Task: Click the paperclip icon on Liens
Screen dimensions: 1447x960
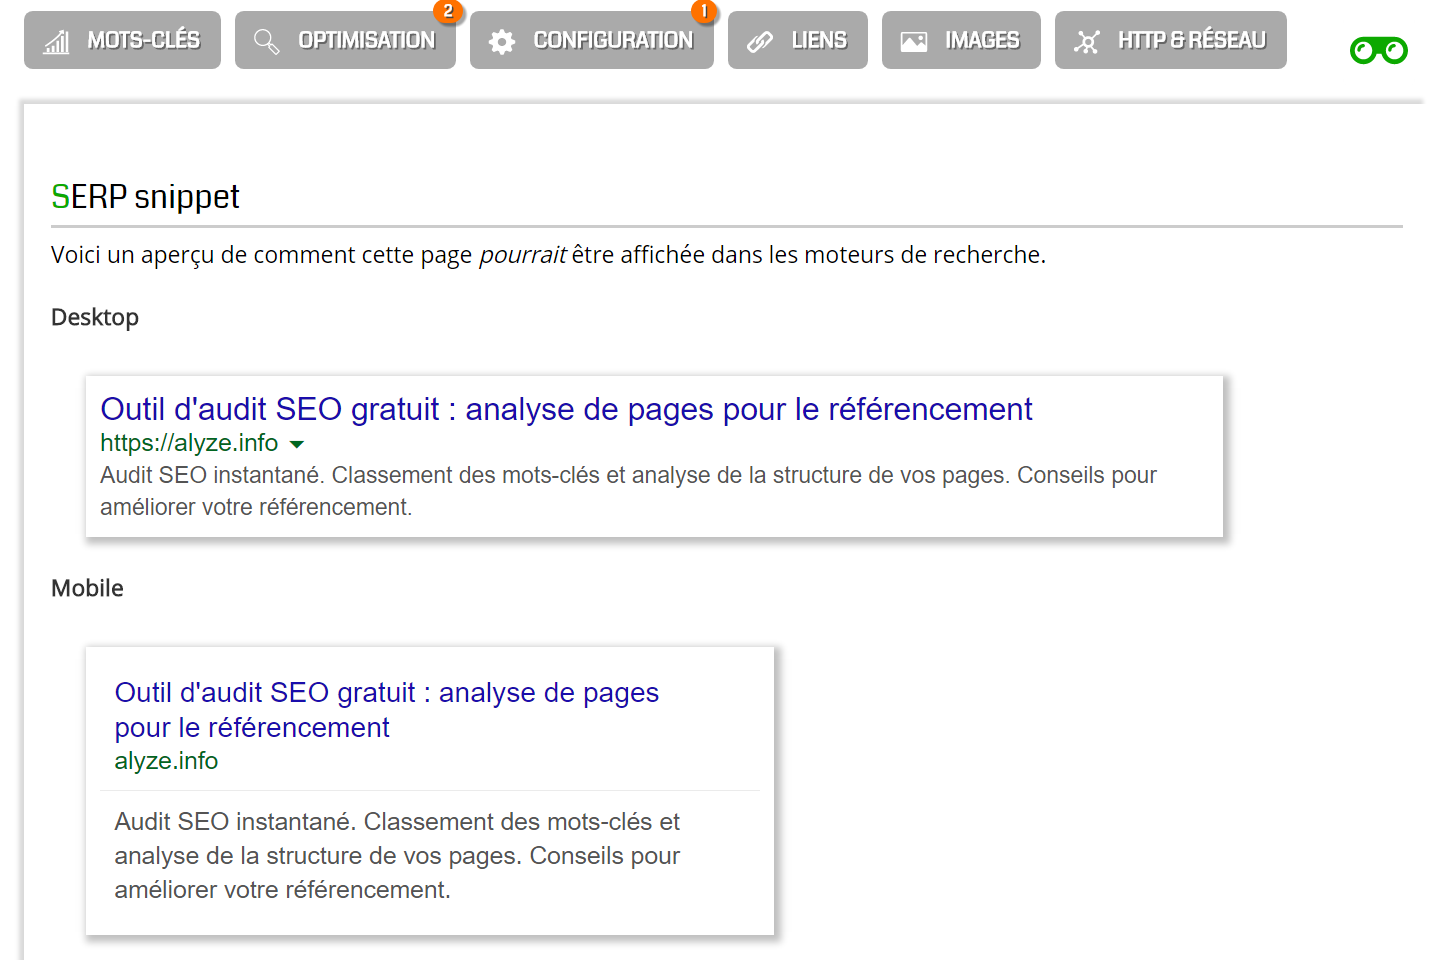Action: click(760, 40)
